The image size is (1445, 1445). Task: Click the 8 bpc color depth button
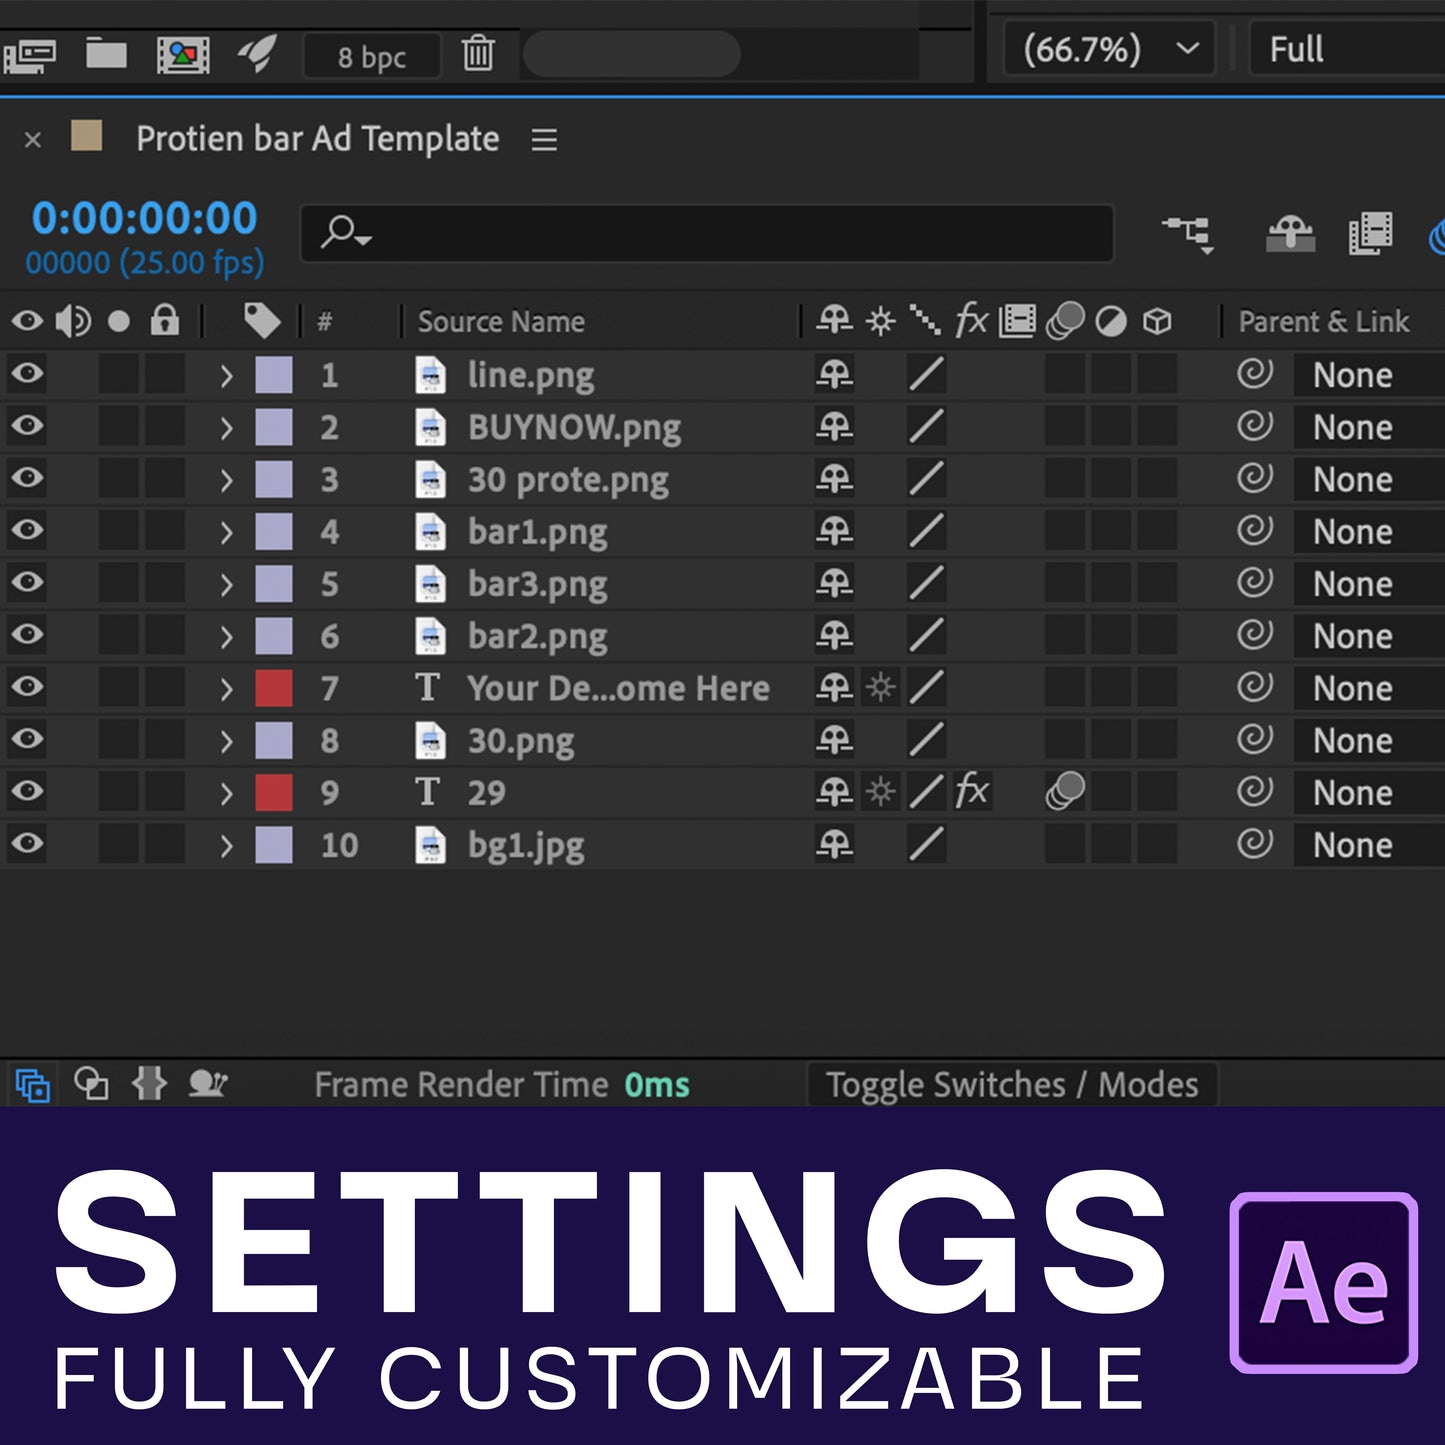[372, 57]
